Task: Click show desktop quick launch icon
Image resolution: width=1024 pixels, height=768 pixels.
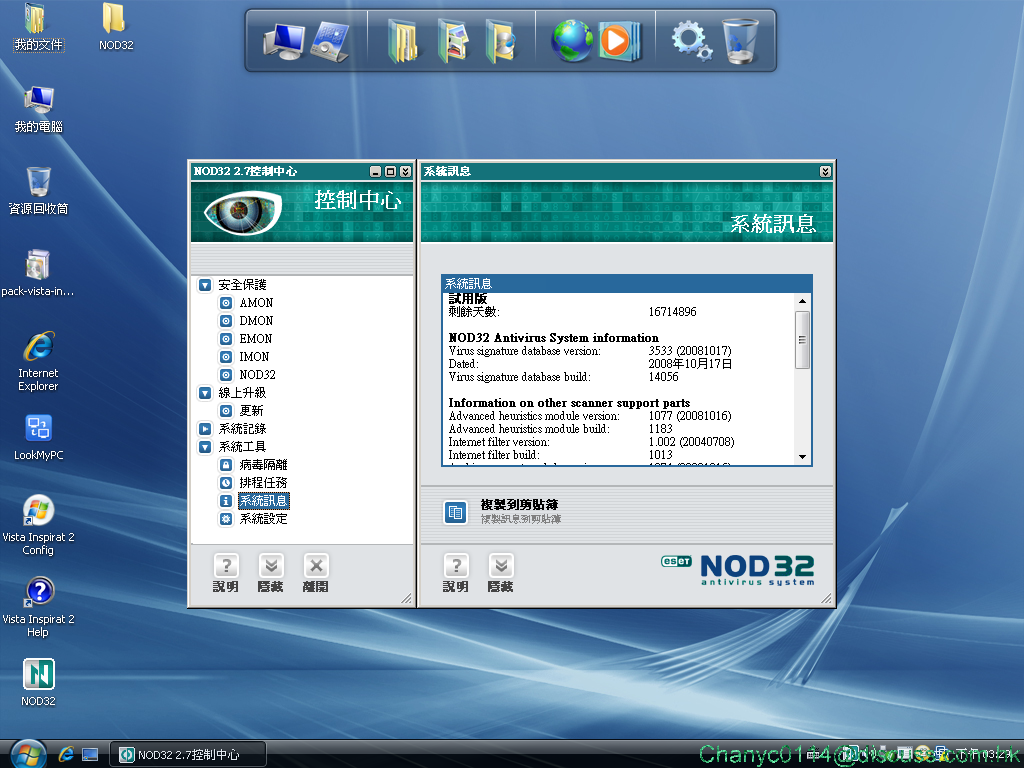Action: coord(90,754)
